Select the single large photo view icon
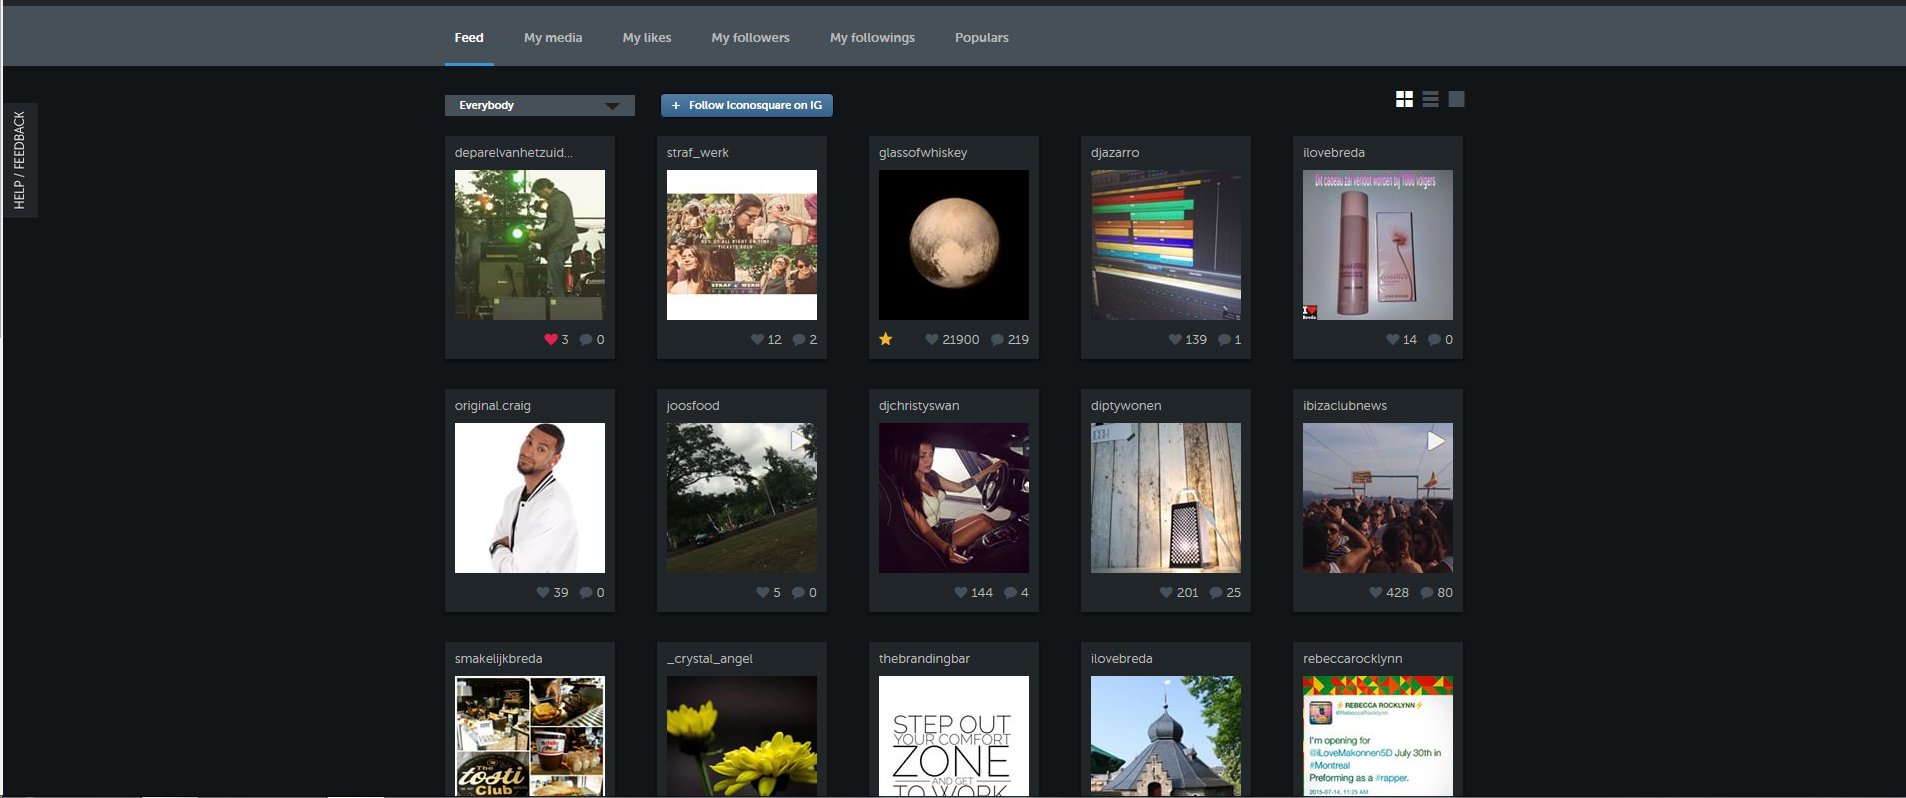The height and width of the screenshot is (798, 1906). tap(1456, 99)
